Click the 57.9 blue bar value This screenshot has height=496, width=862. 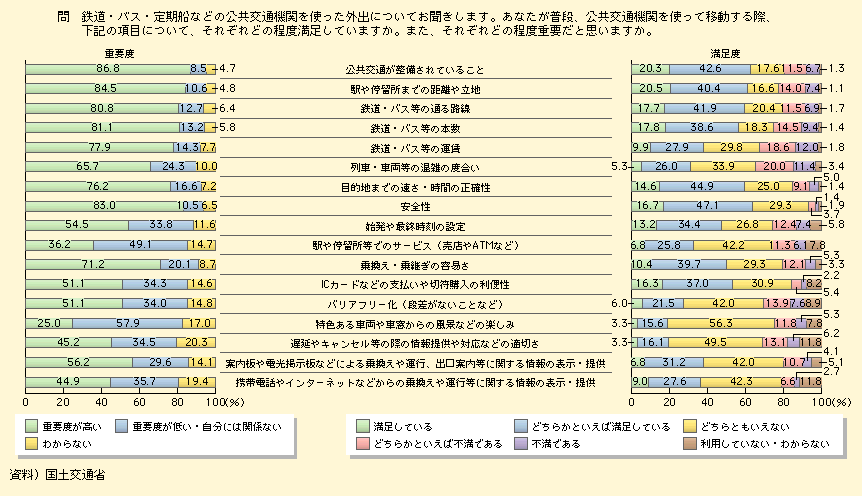click(x=128, y=323)
